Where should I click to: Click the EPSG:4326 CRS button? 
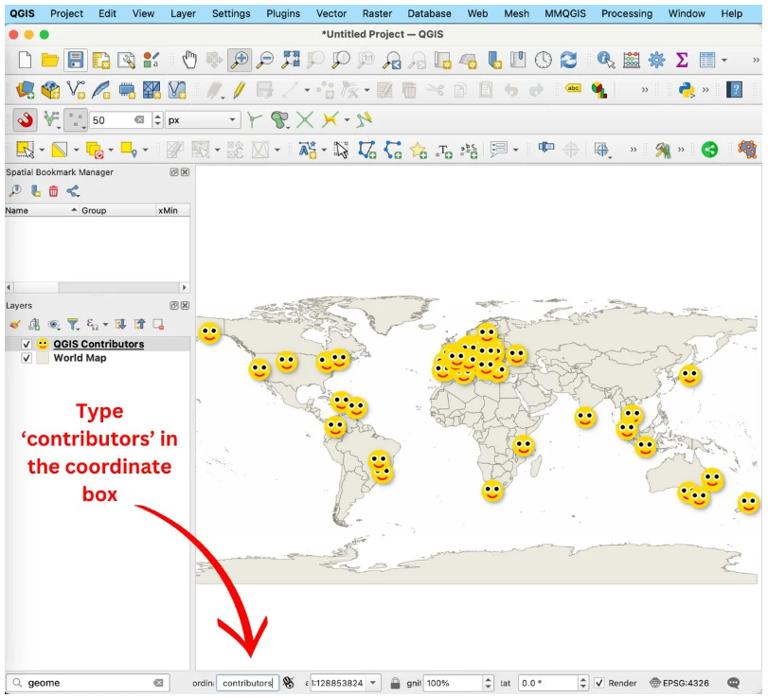tap(679, 682)
